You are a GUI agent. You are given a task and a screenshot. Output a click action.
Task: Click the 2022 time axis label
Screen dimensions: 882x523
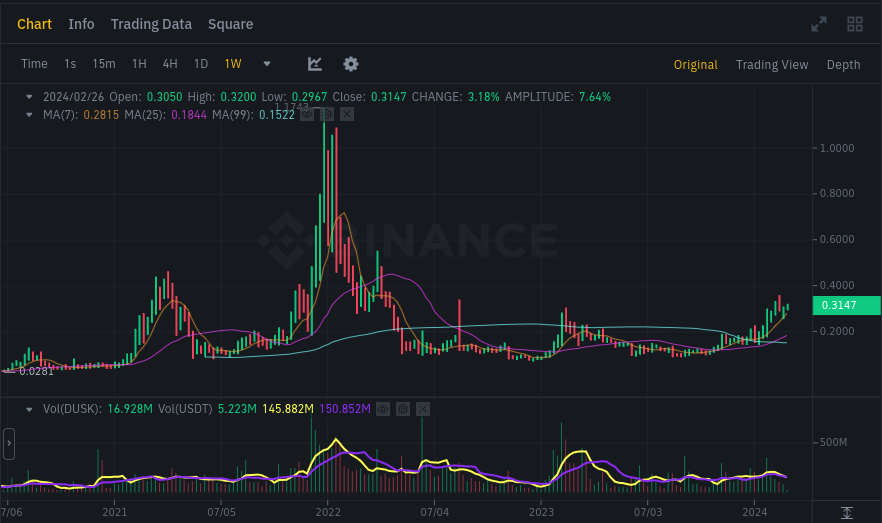click(x=328, y=512)
